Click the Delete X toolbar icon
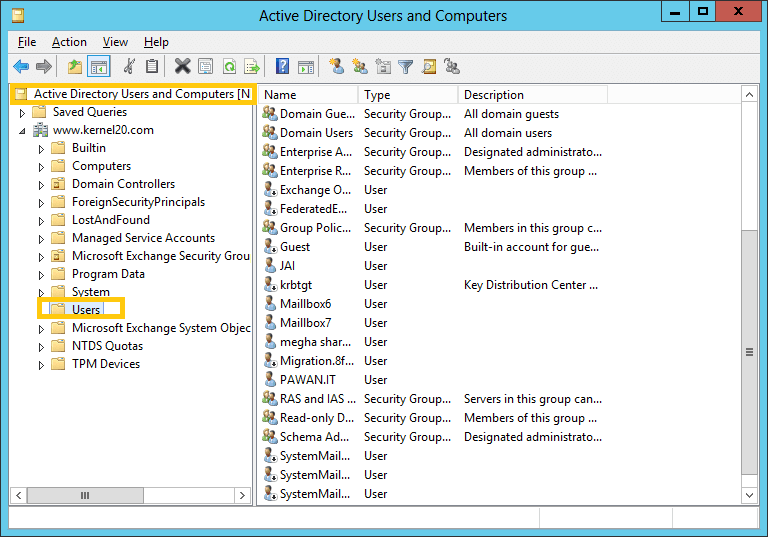The image size is (768, 537). pos(182,66)
